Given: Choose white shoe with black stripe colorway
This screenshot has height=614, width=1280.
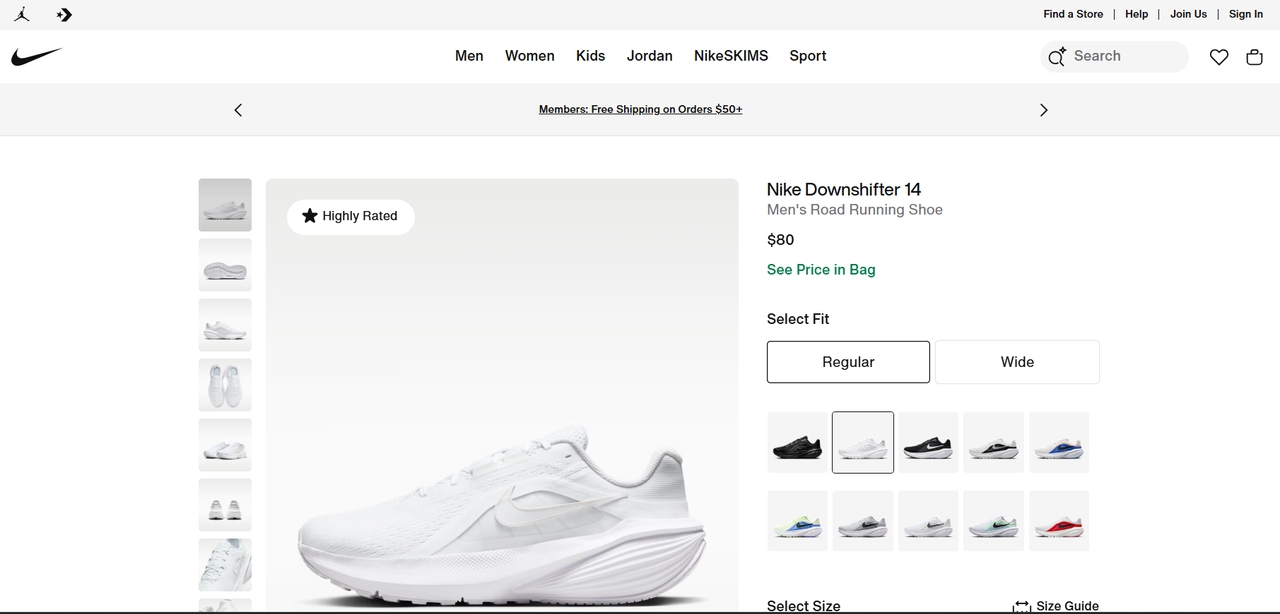Looking at the screenshot, I should (993, 442).
